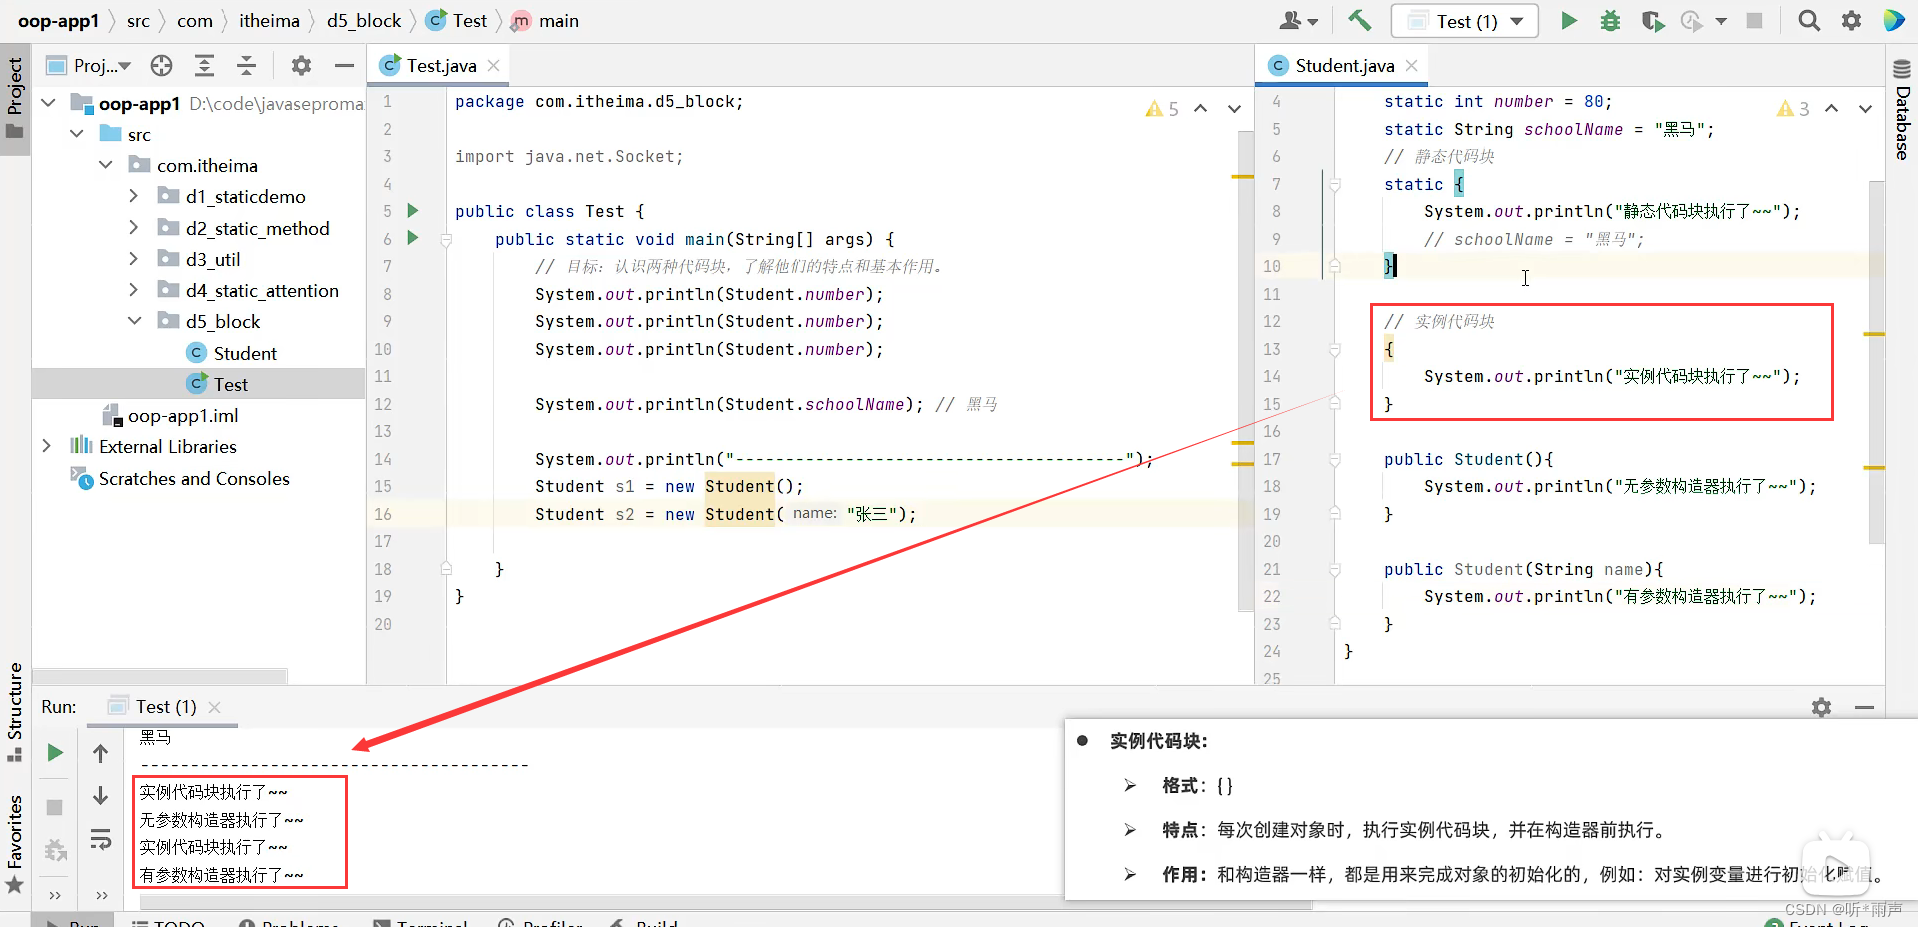The height and width of the screenshot is (927, 1918).
Task: Click the Down the Stack Trace arrow
Action: click(101, 795)
